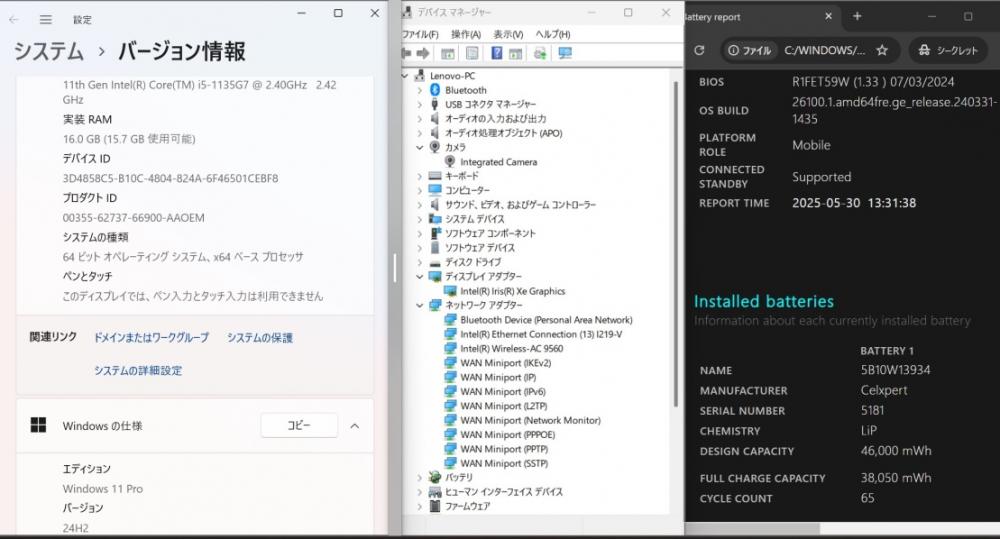Close the Battery report tab
The image size is (1000, 539).
(x=828, y=17)
